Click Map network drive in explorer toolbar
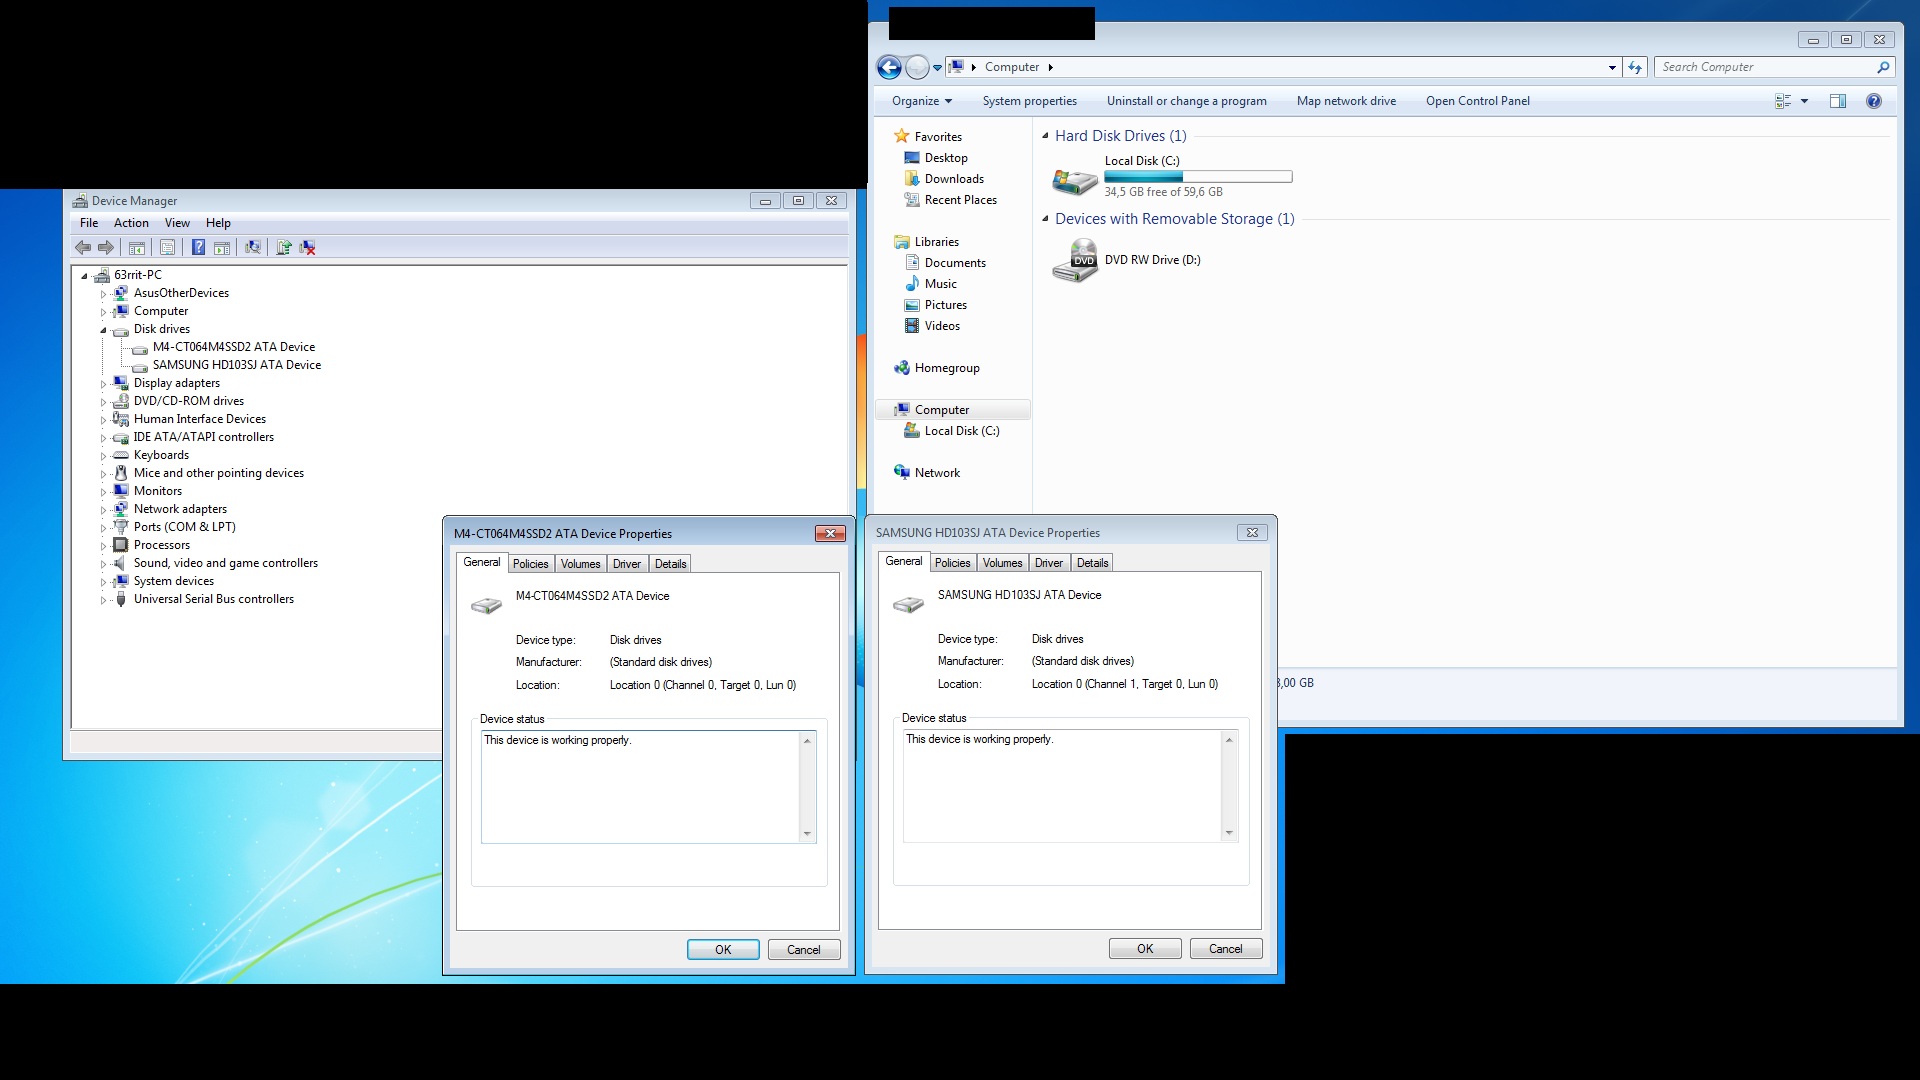 tap(1346, 101)
